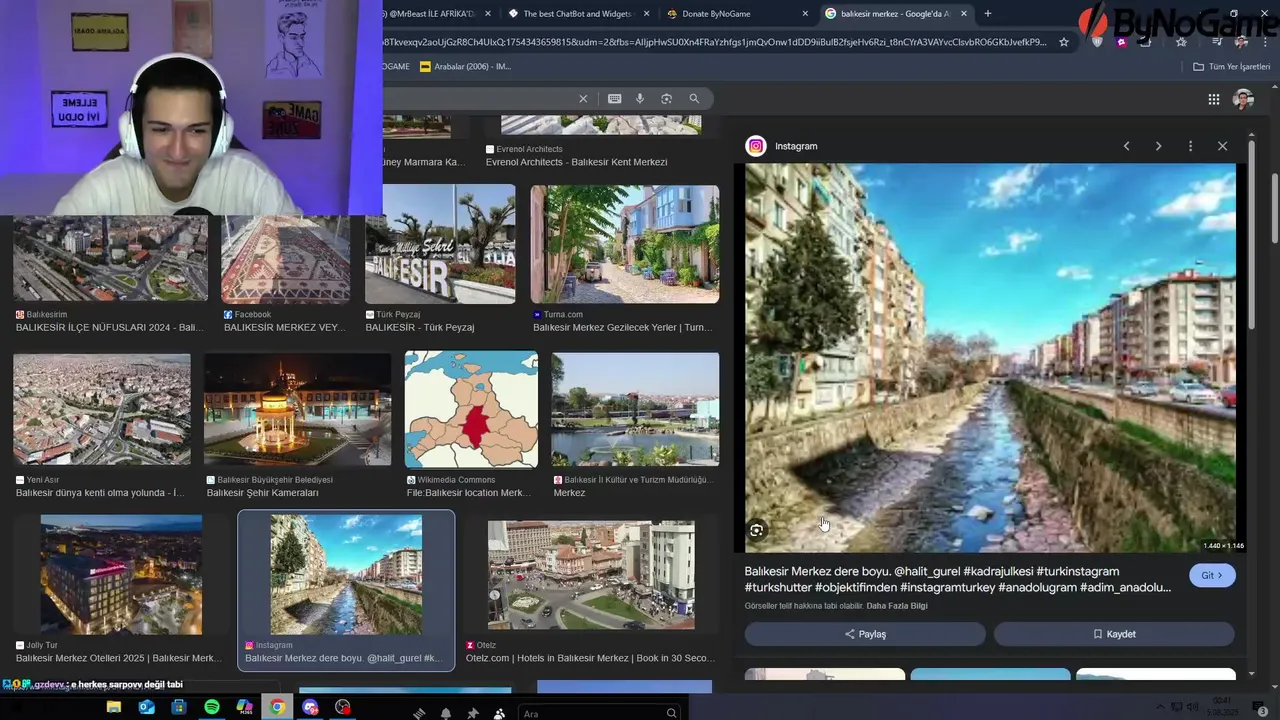
Task: Open the Turna.com Gezilecek Yerler thumbnail
Action: pyautogui.click(x=625, y=244)
